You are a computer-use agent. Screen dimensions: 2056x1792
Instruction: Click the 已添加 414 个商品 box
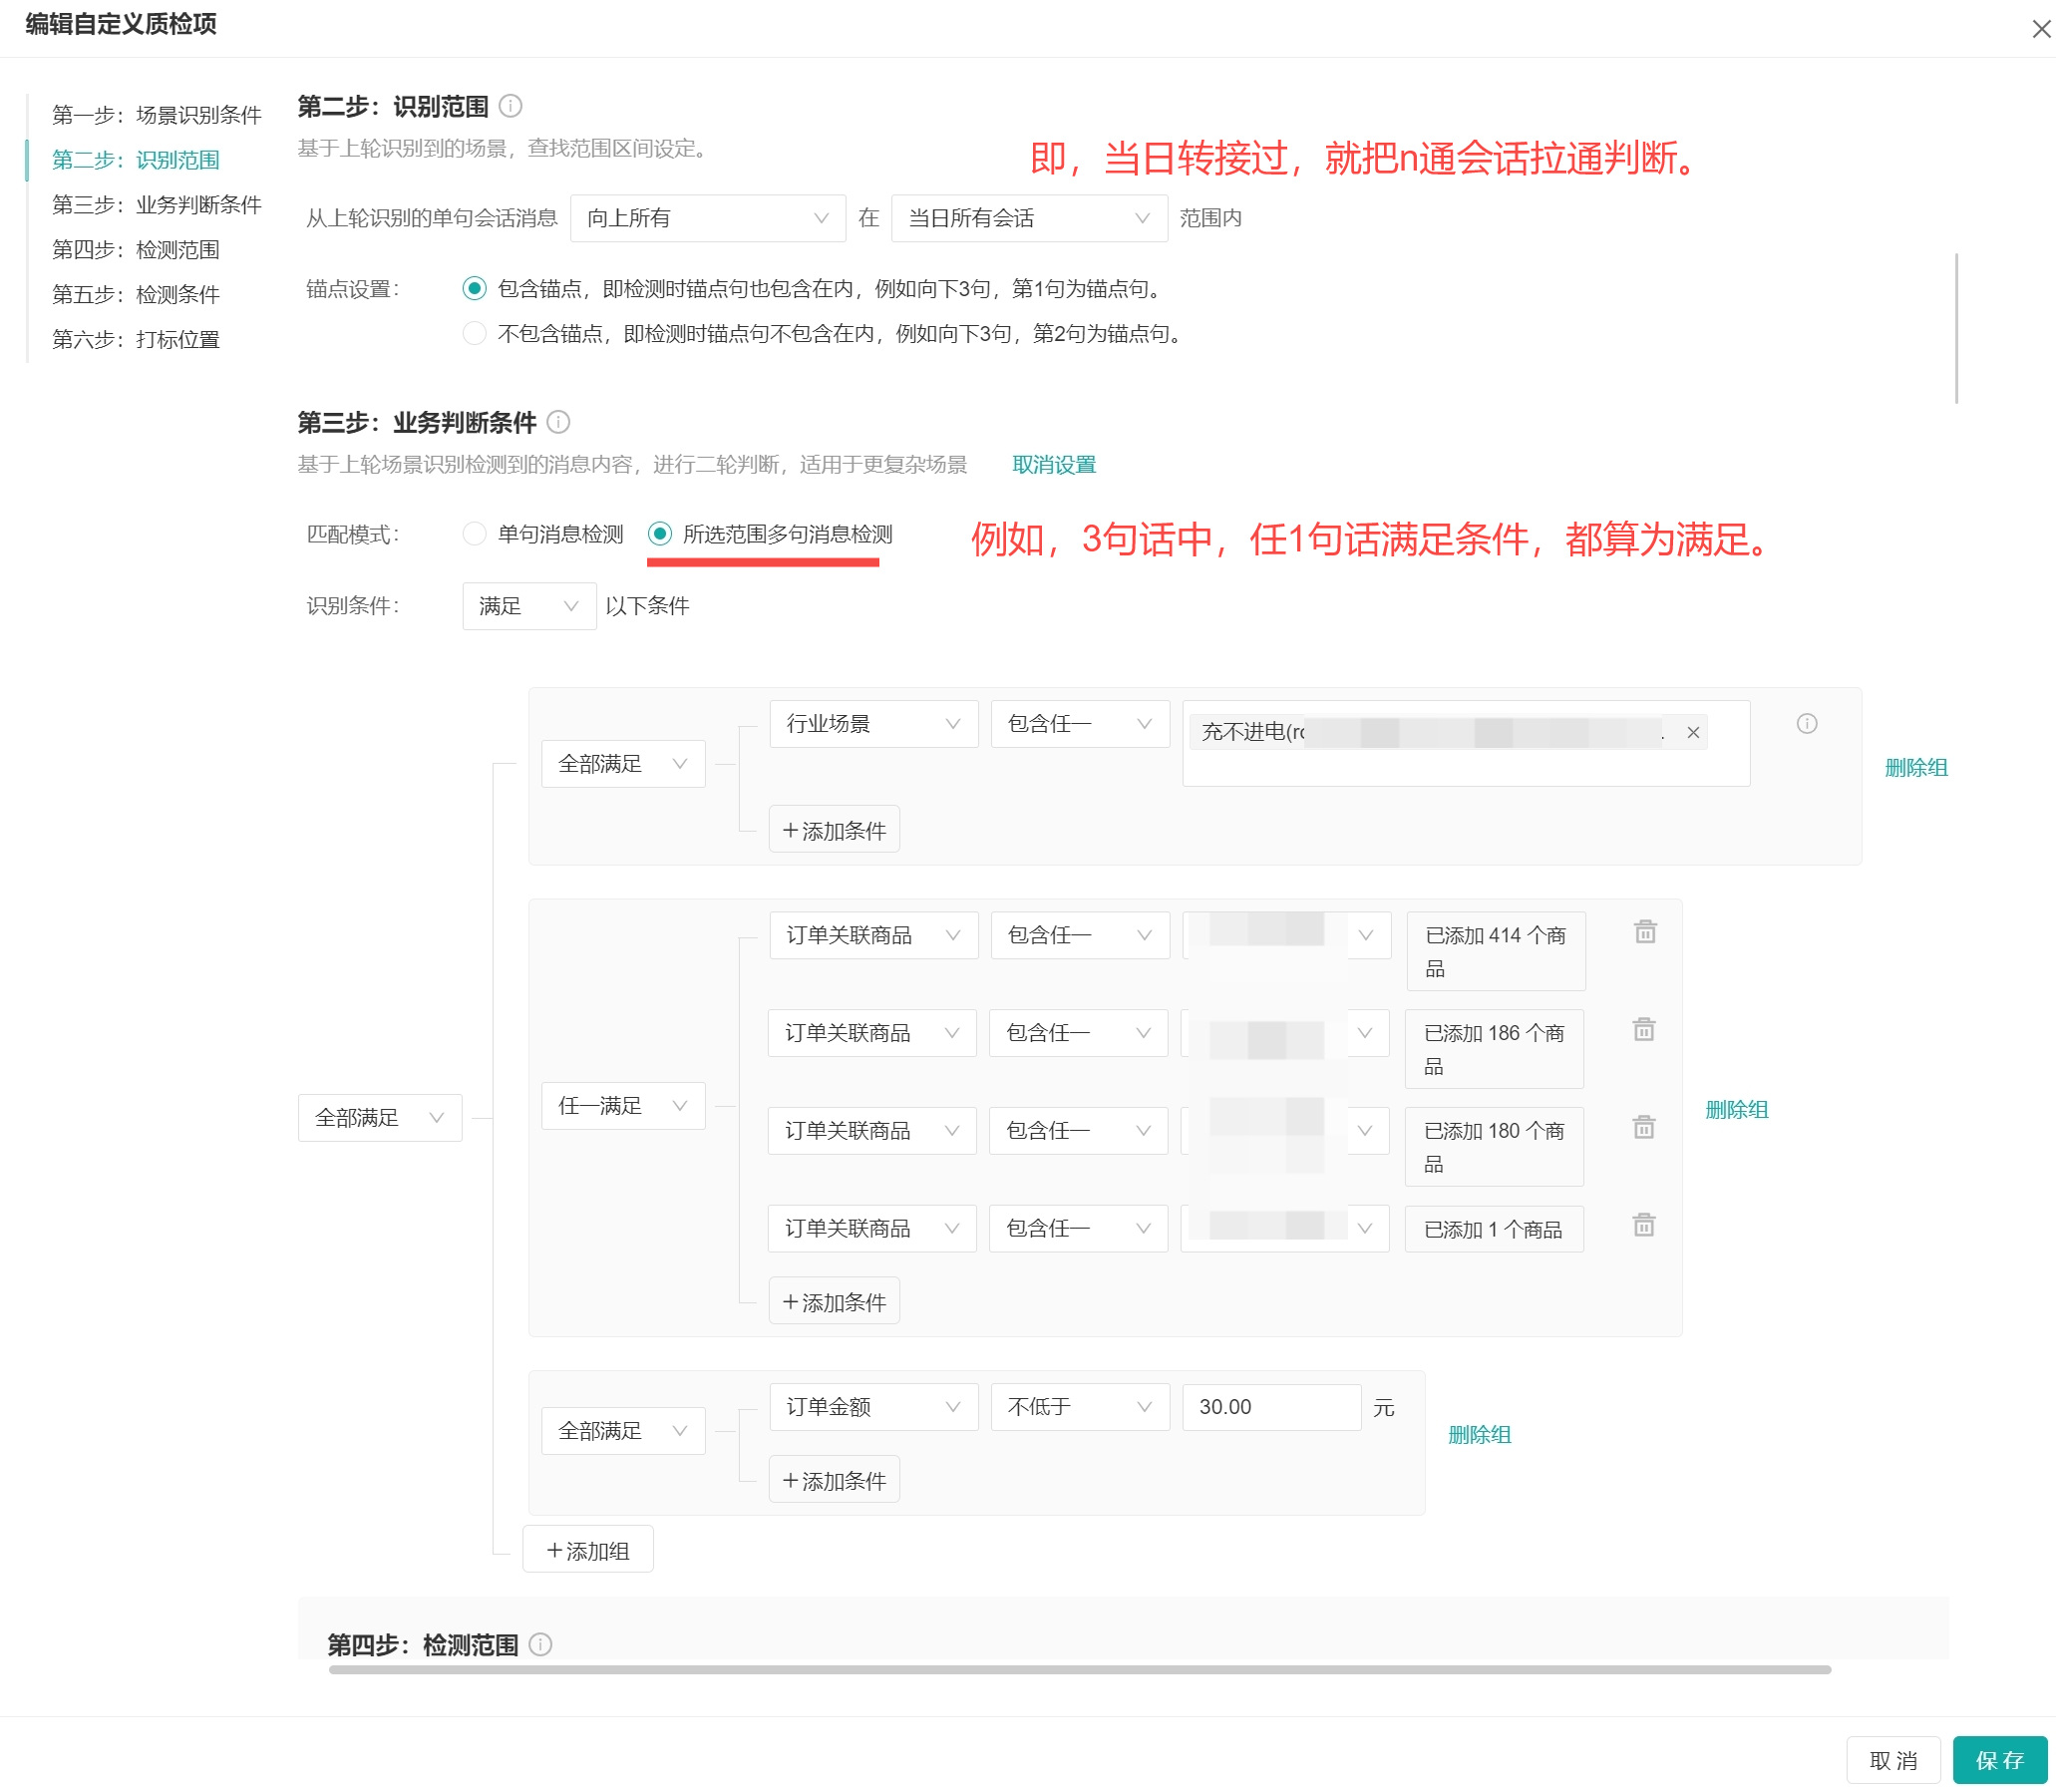1496,951
